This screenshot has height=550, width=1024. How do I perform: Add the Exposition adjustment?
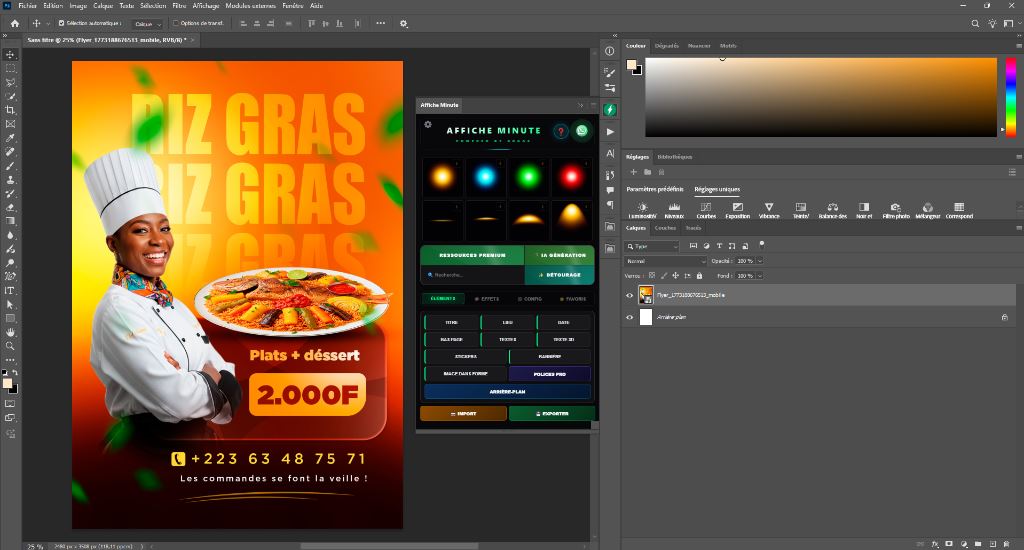pos(737,210)
